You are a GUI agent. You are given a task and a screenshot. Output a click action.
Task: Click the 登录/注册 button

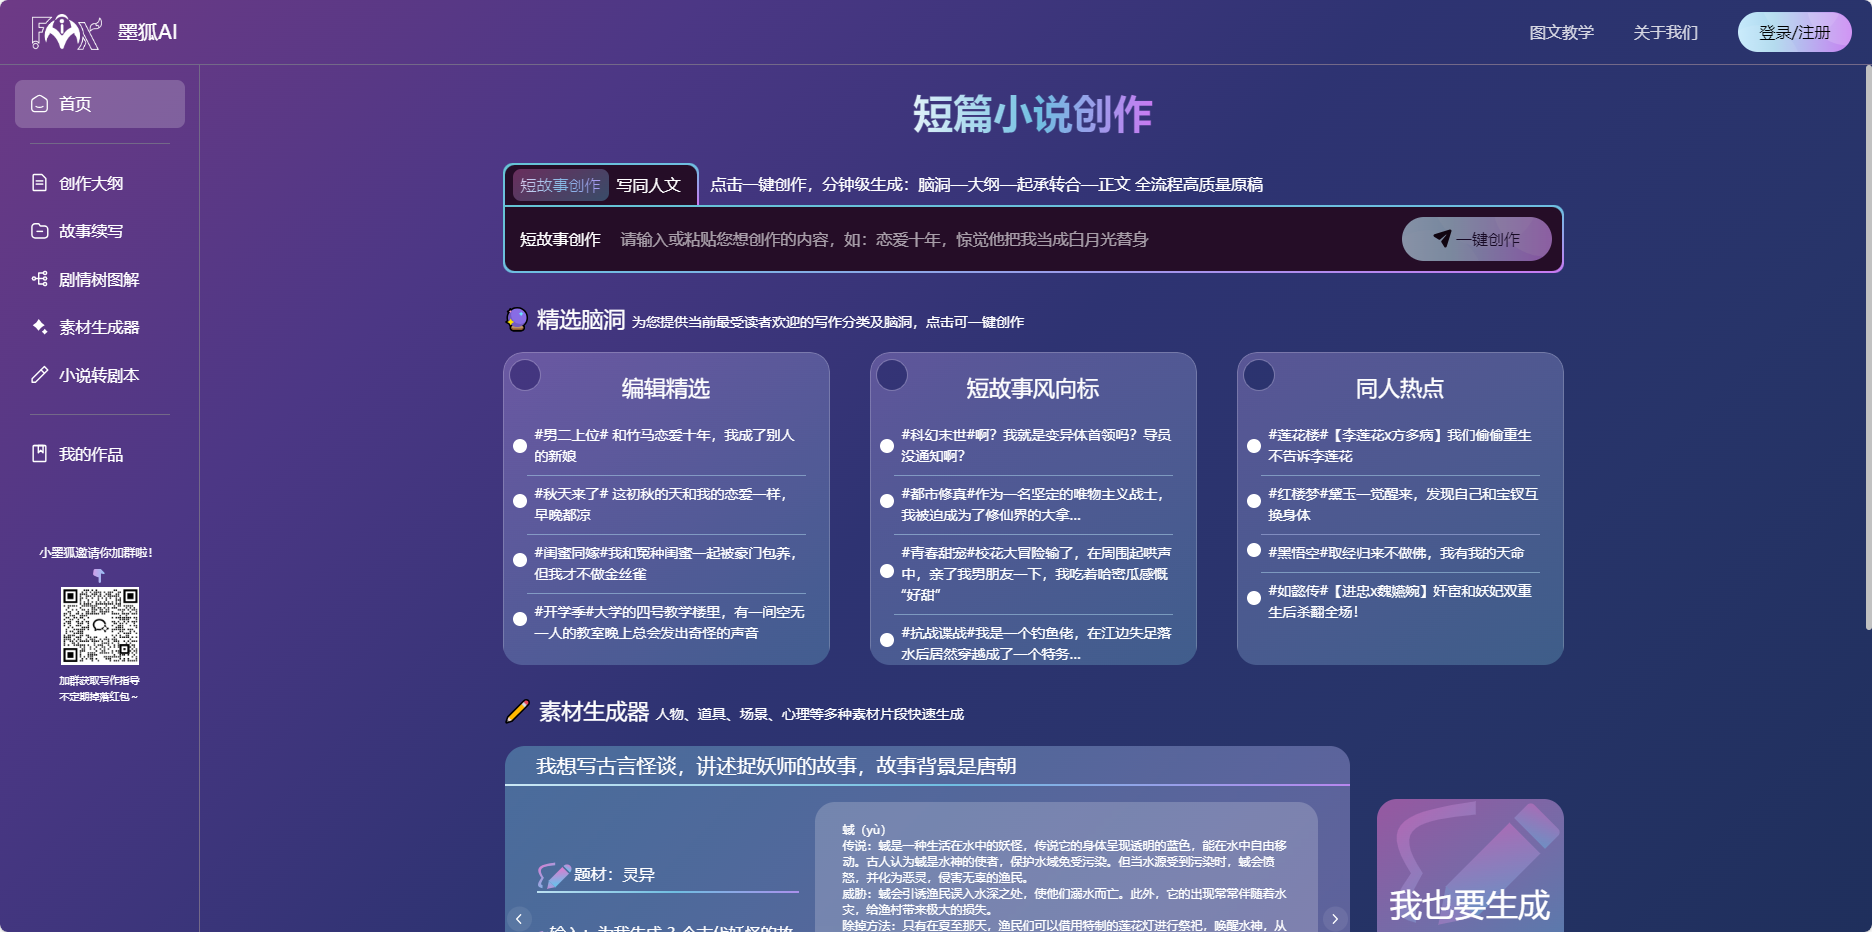(x=1794, y=31)
